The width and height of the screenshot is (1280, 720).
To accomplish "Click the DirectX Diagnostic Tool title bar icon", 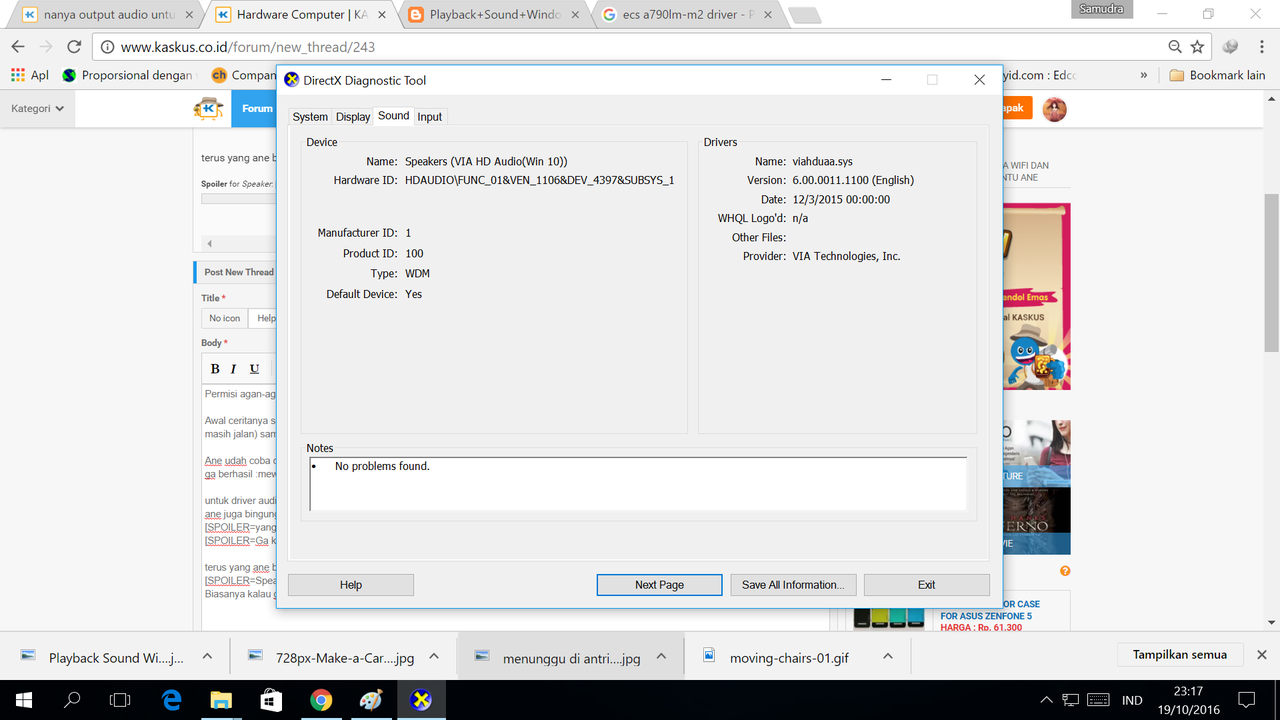I will pyautogui.click(x=291, y=80).
